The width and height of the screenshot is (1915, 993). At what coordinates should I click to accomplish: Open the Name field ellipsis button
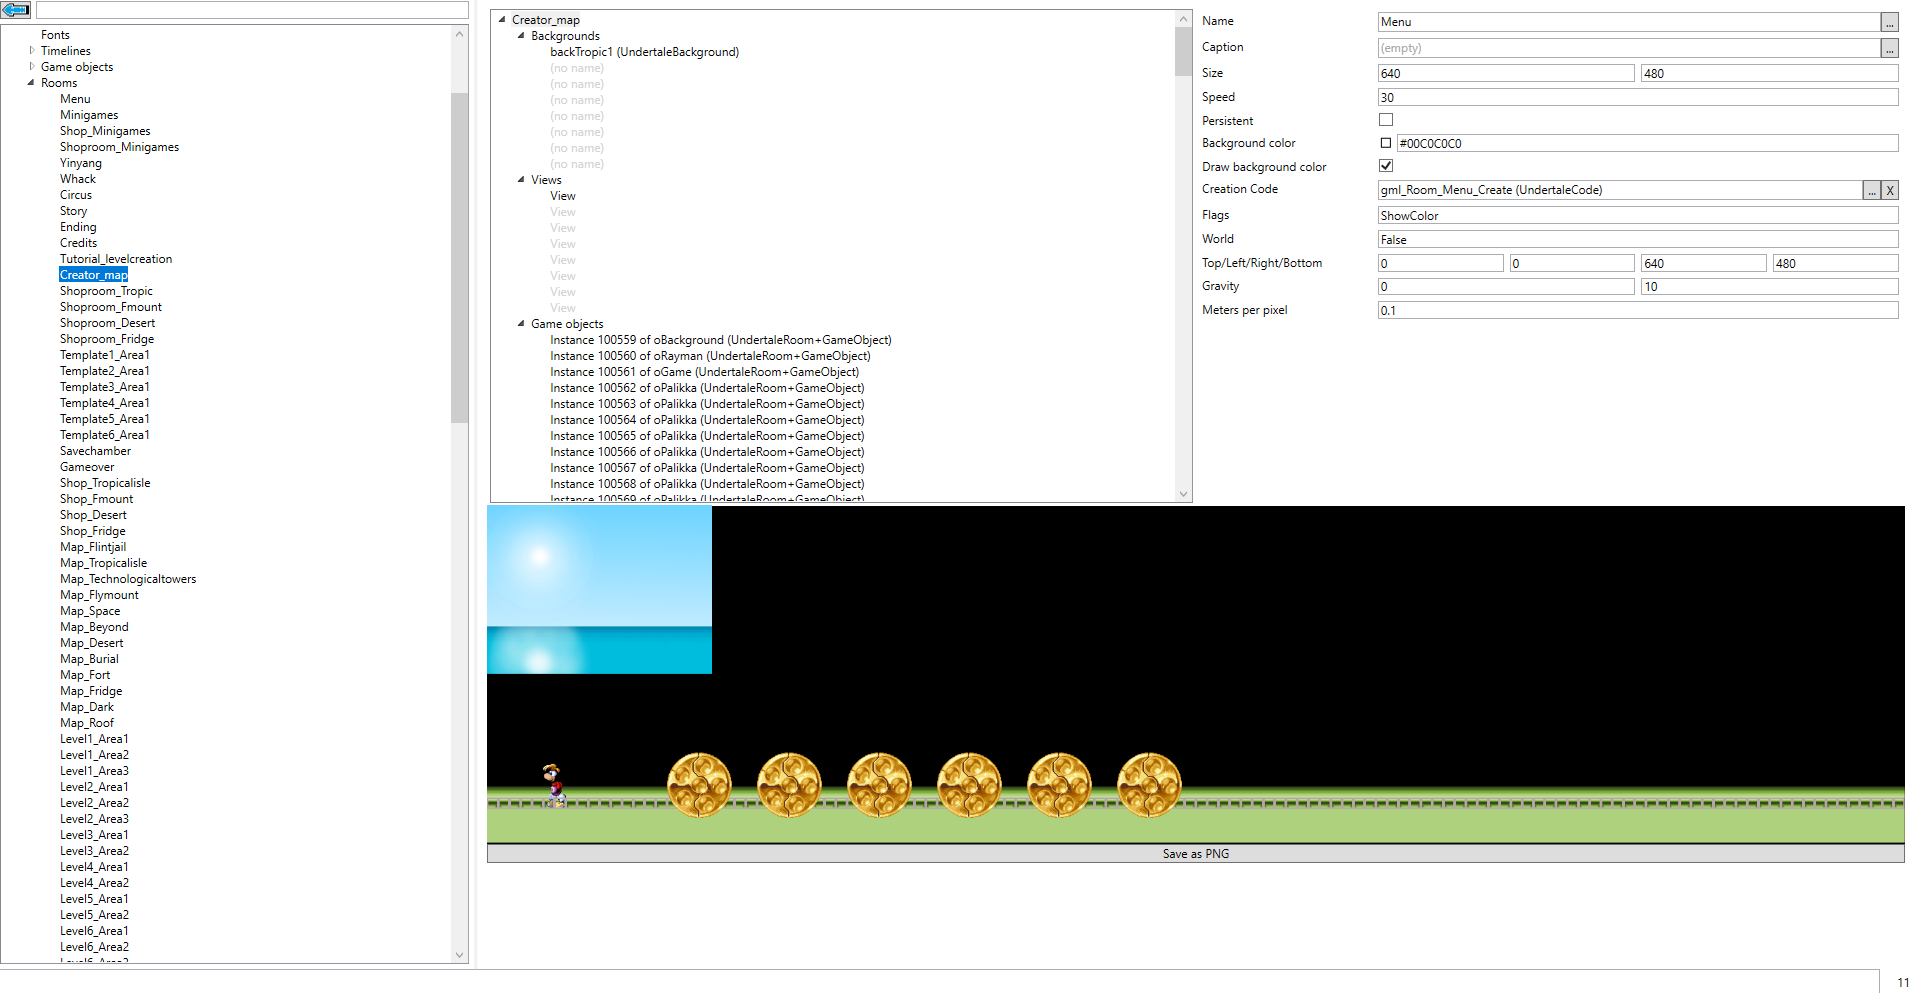(x=1889, y=22)
